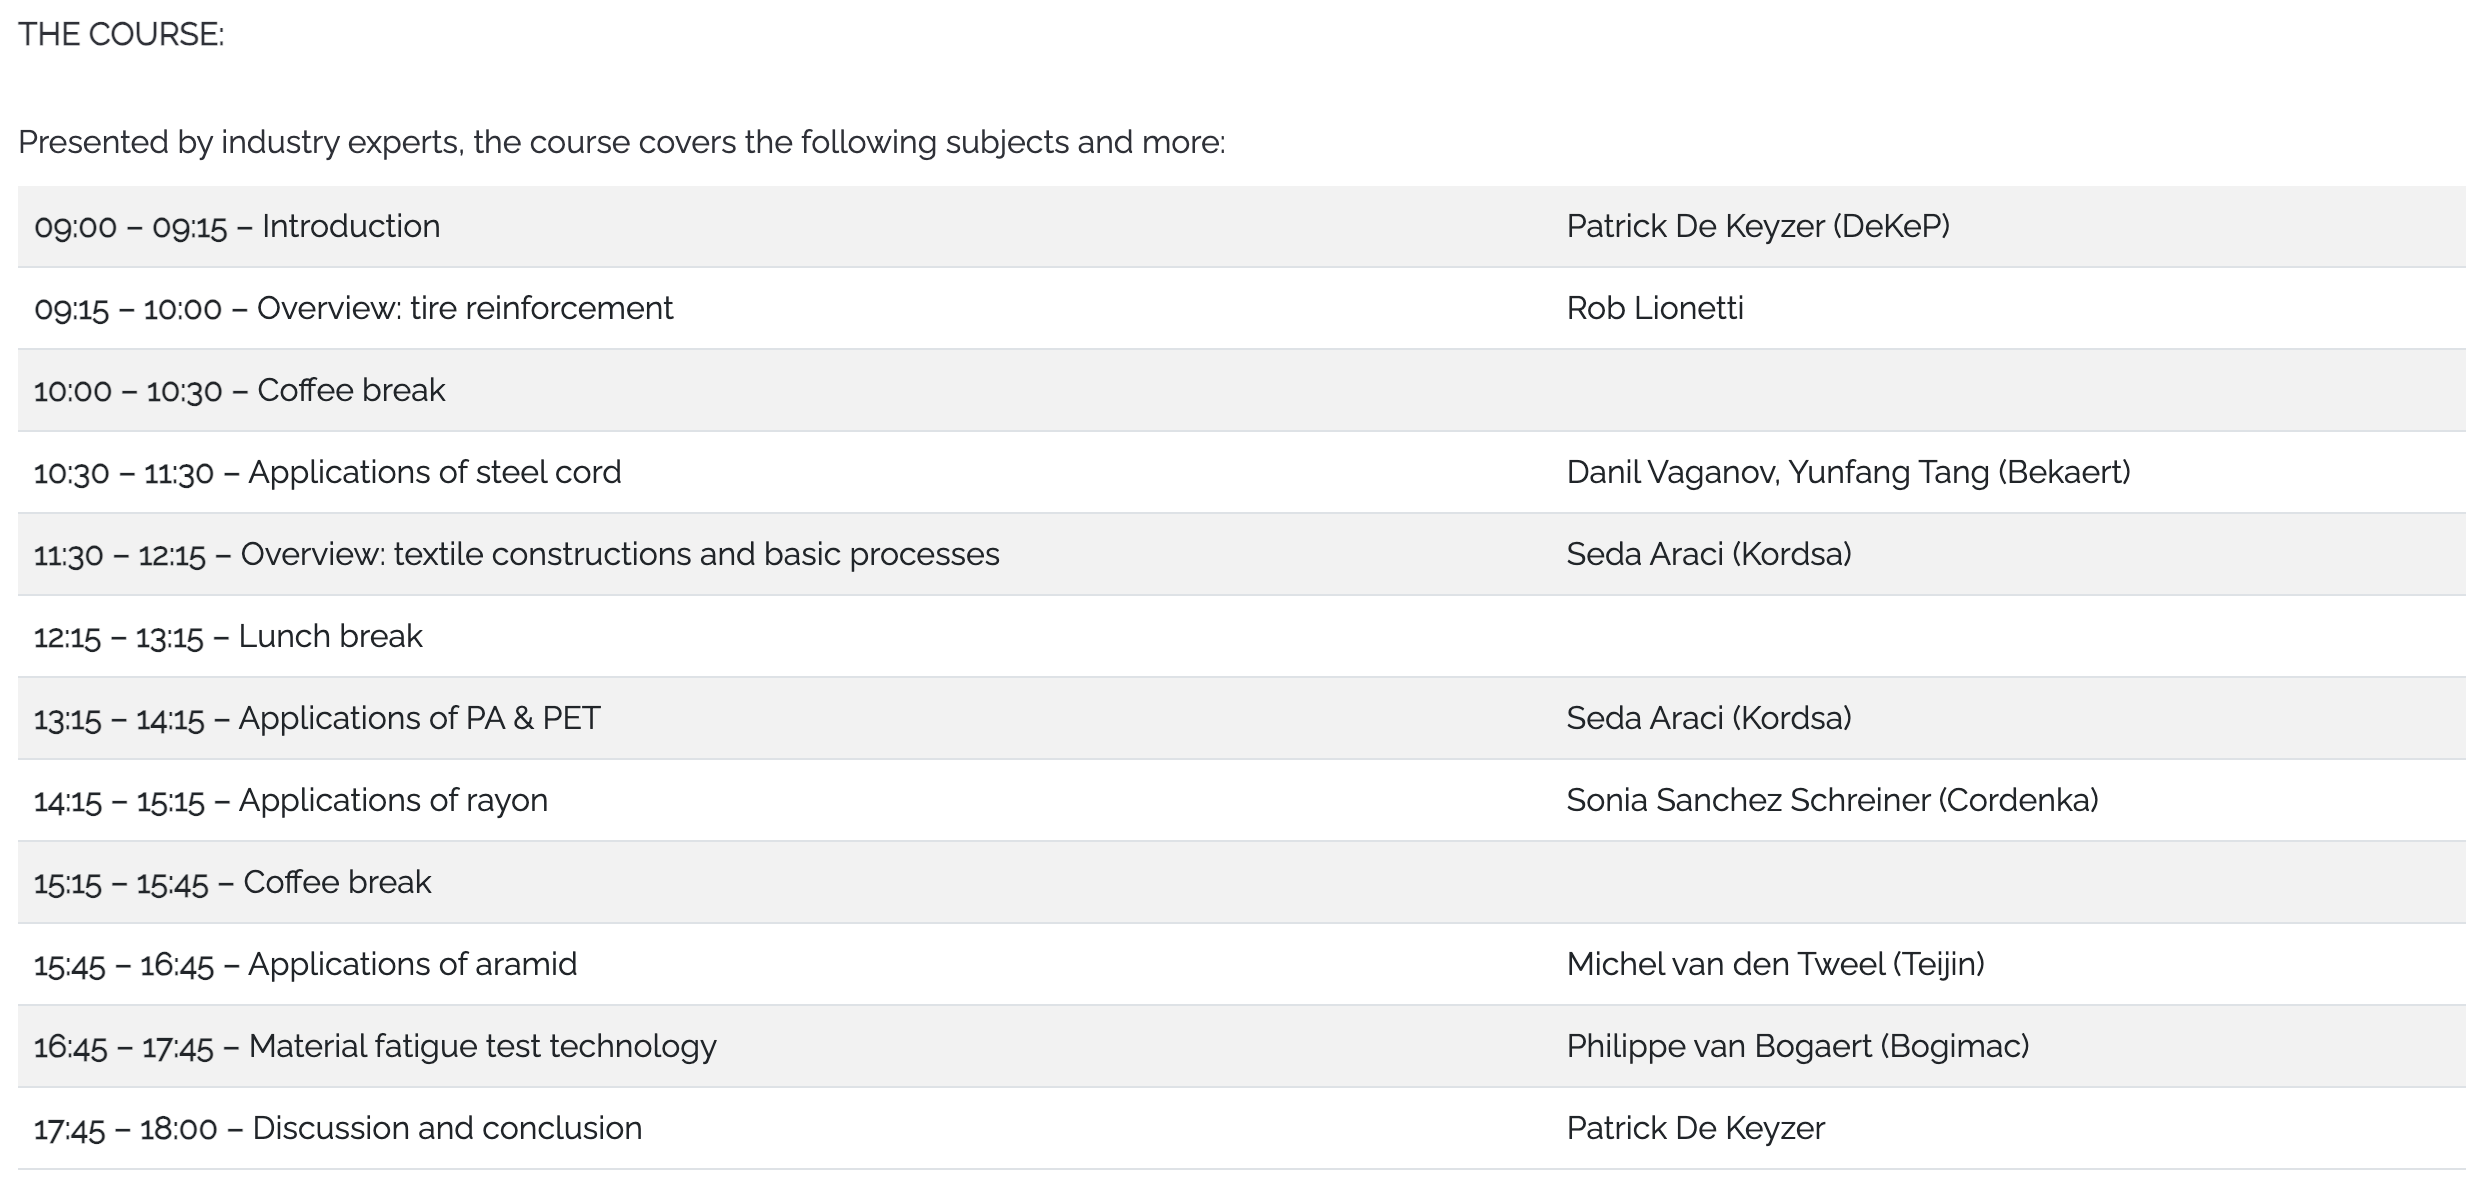
Task: Select Danil Vaganov, Yunfang Tang (Bekaert)
Action: [x=1848, y=472]
